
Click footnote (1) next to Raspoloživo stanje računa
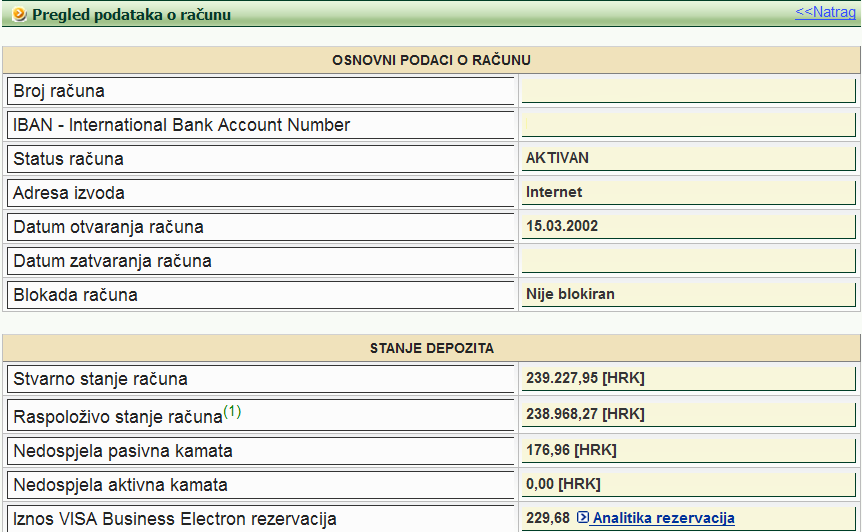[x=232, y=411]
